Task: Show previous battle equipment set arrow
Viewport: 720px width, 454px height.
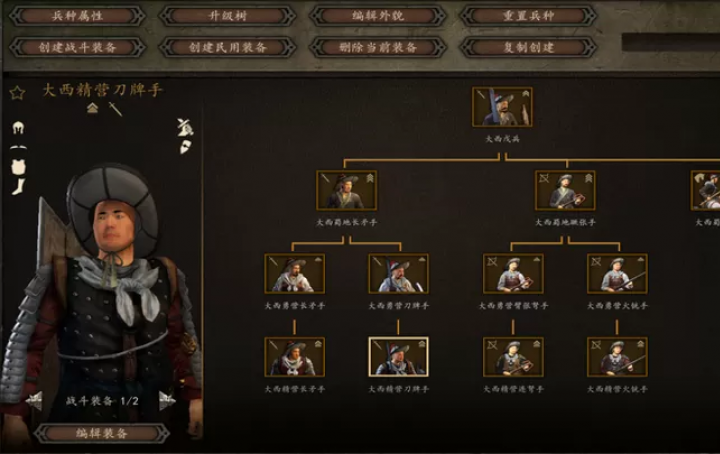Action: point(35,401)
